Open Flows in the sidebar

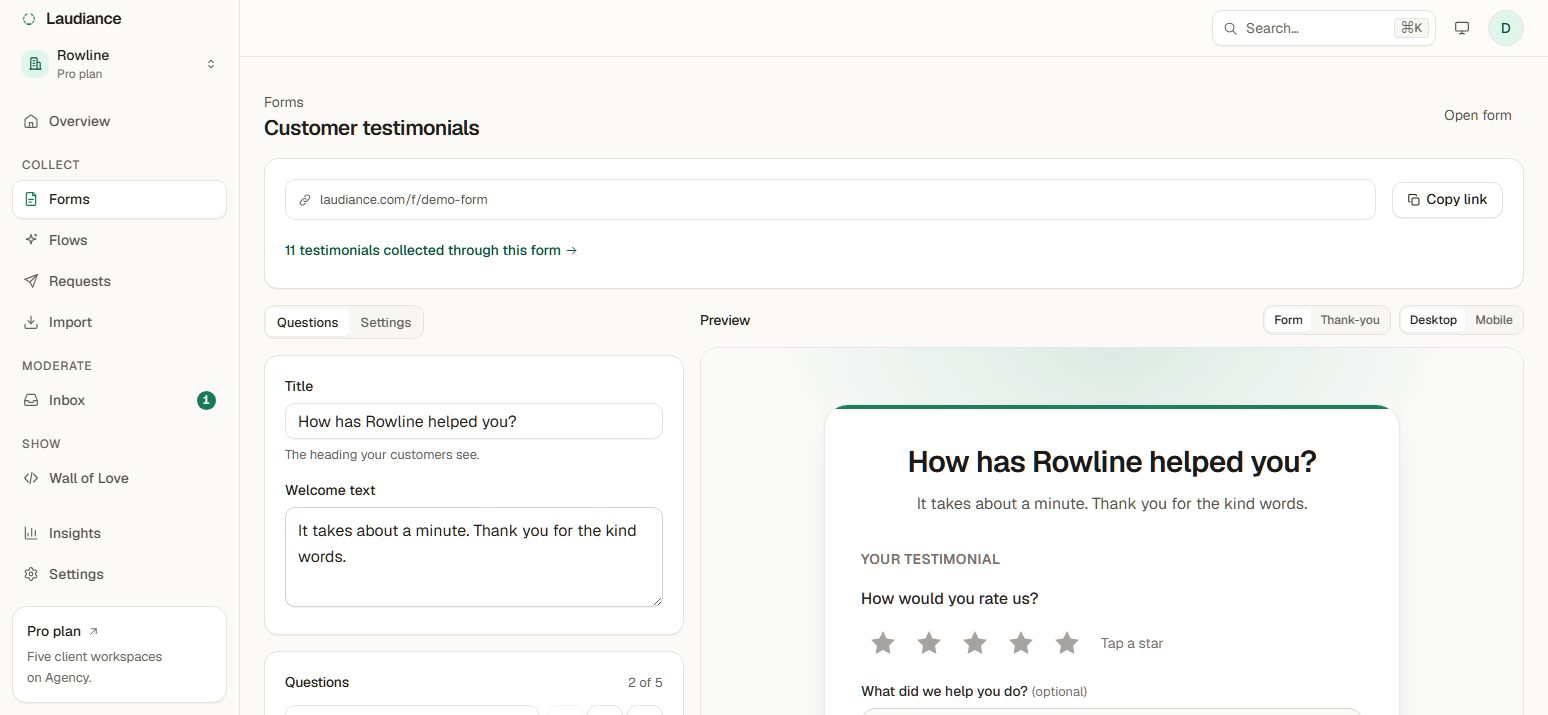coord(119,240)
